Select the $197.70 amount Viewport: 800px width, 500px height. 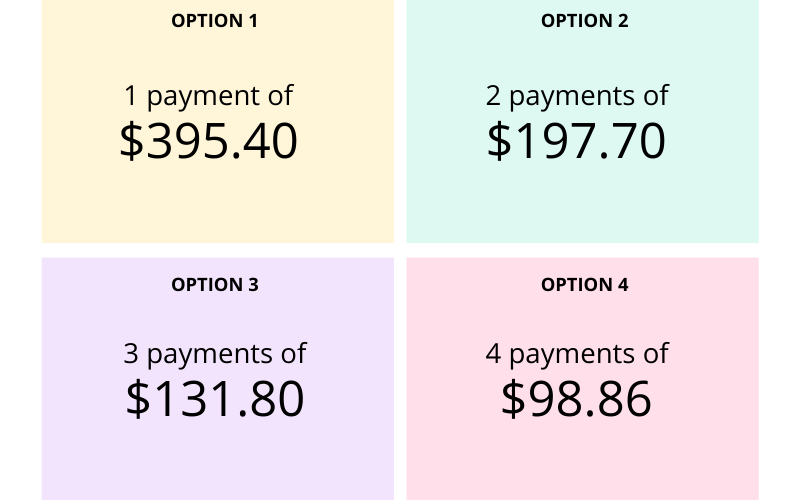pos(576,141)
